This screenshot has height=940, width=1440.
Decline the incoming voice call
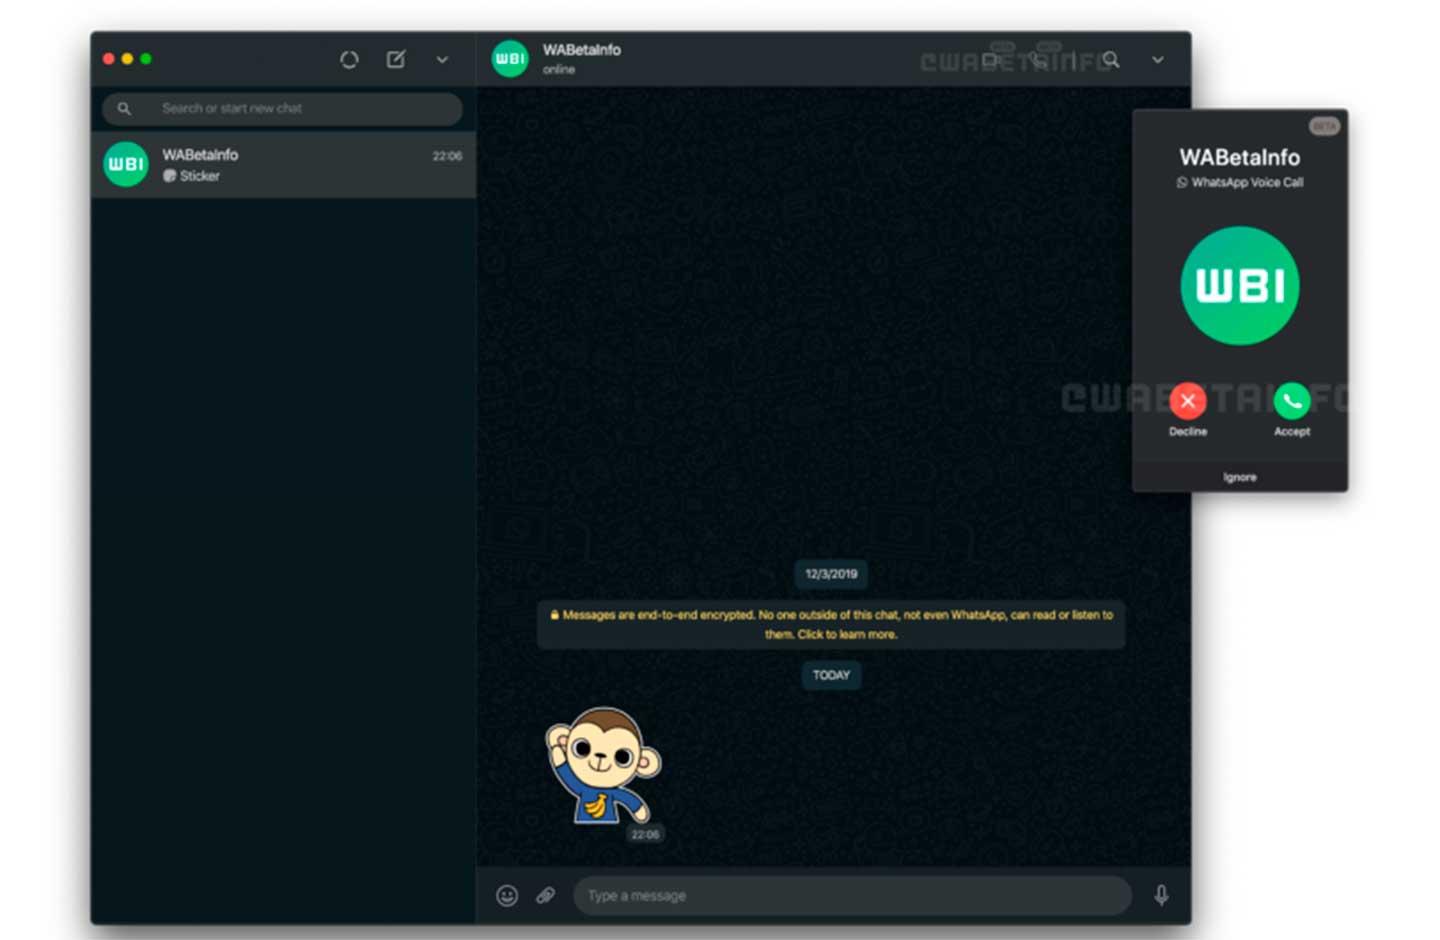(1188, 401)
